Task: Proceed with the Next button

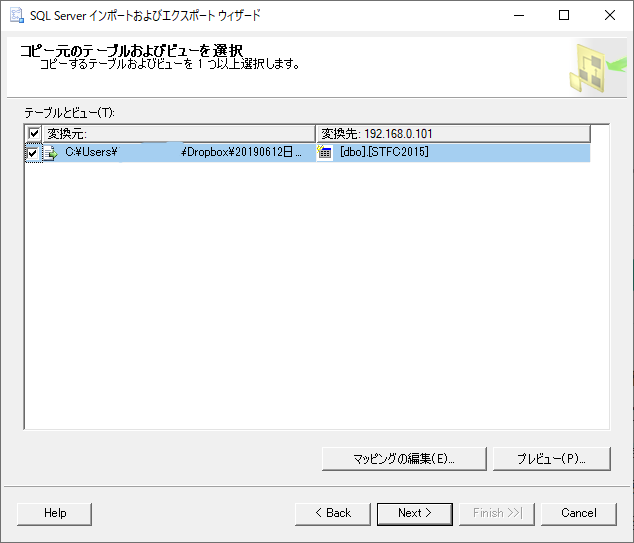Action: pos(414,513)
